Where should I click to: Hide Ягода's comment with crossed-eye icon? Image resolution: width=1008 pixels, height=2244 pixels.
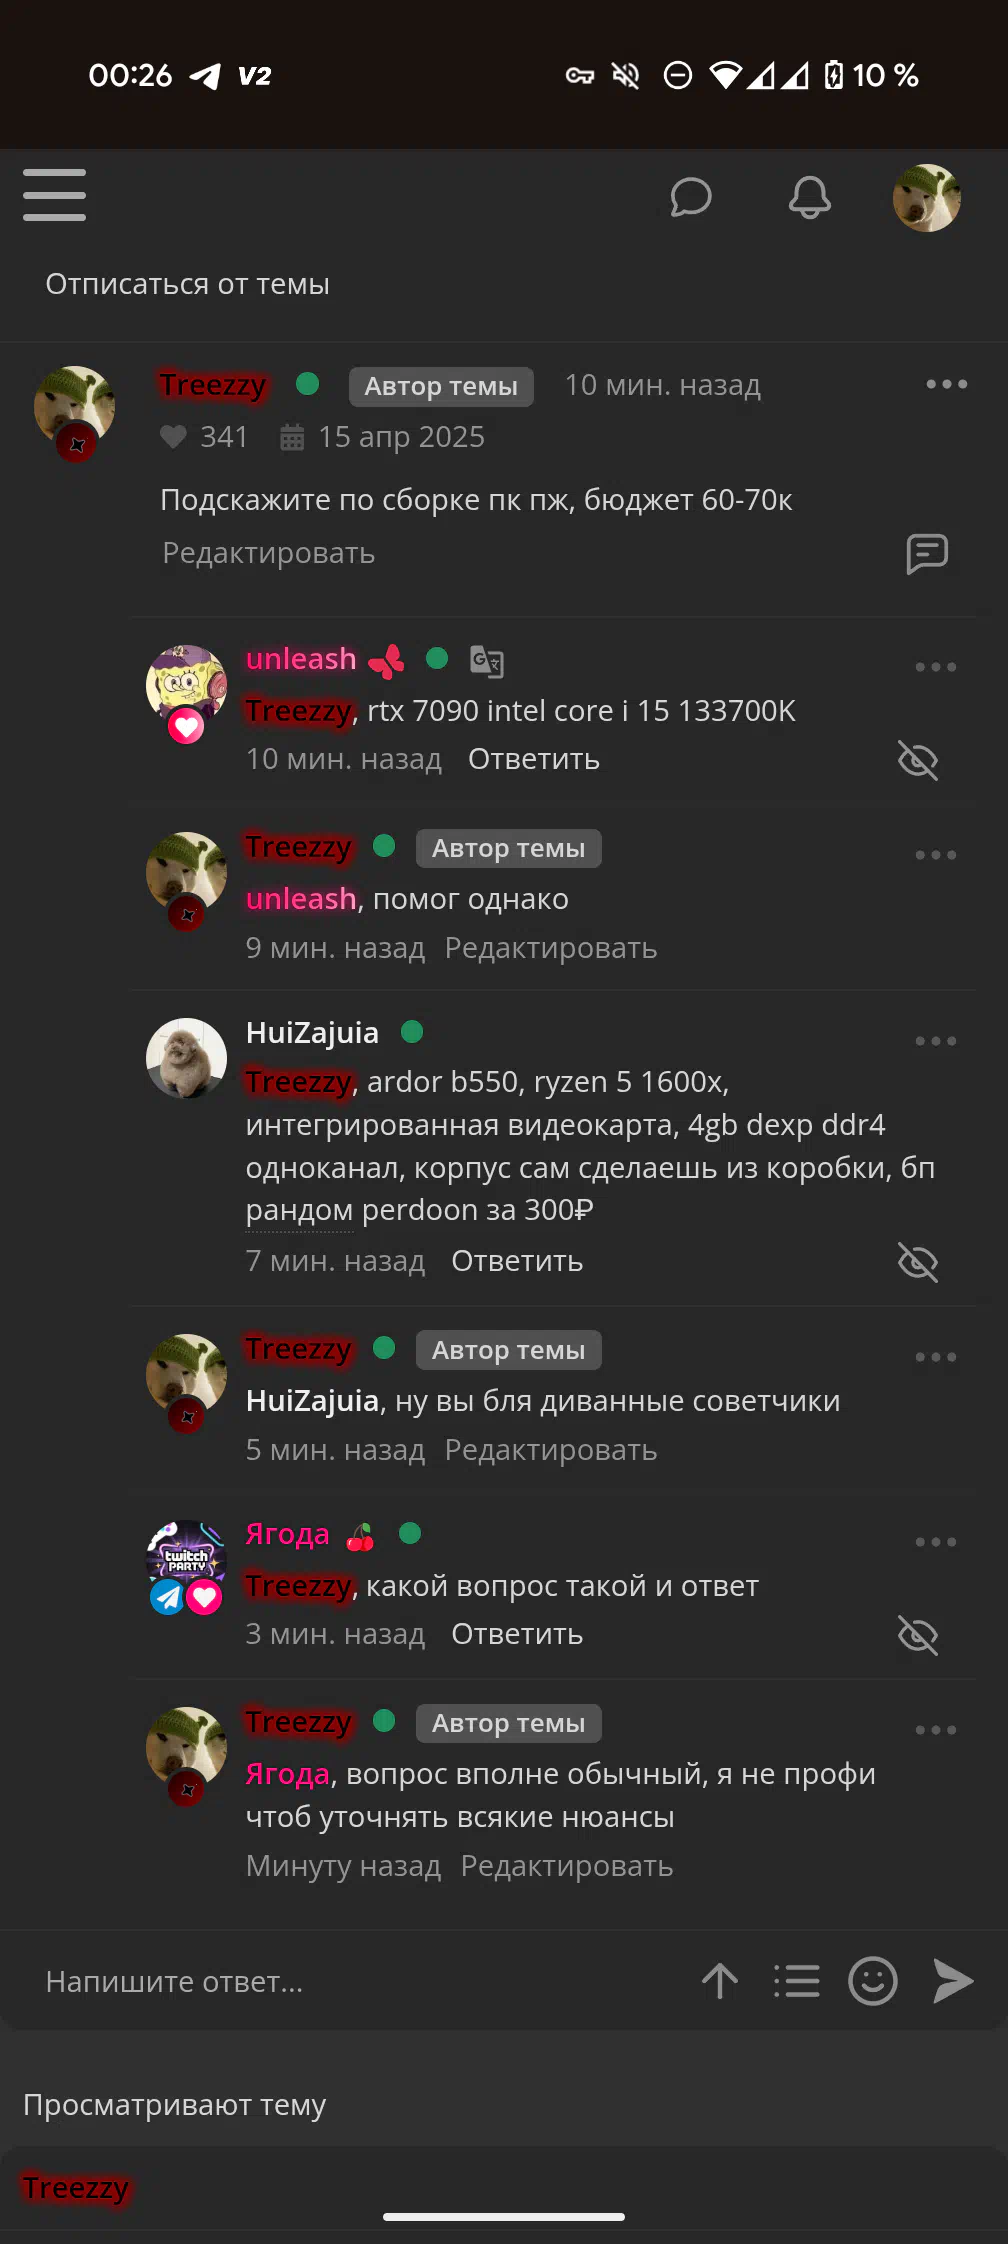[x=918, y=1636]
